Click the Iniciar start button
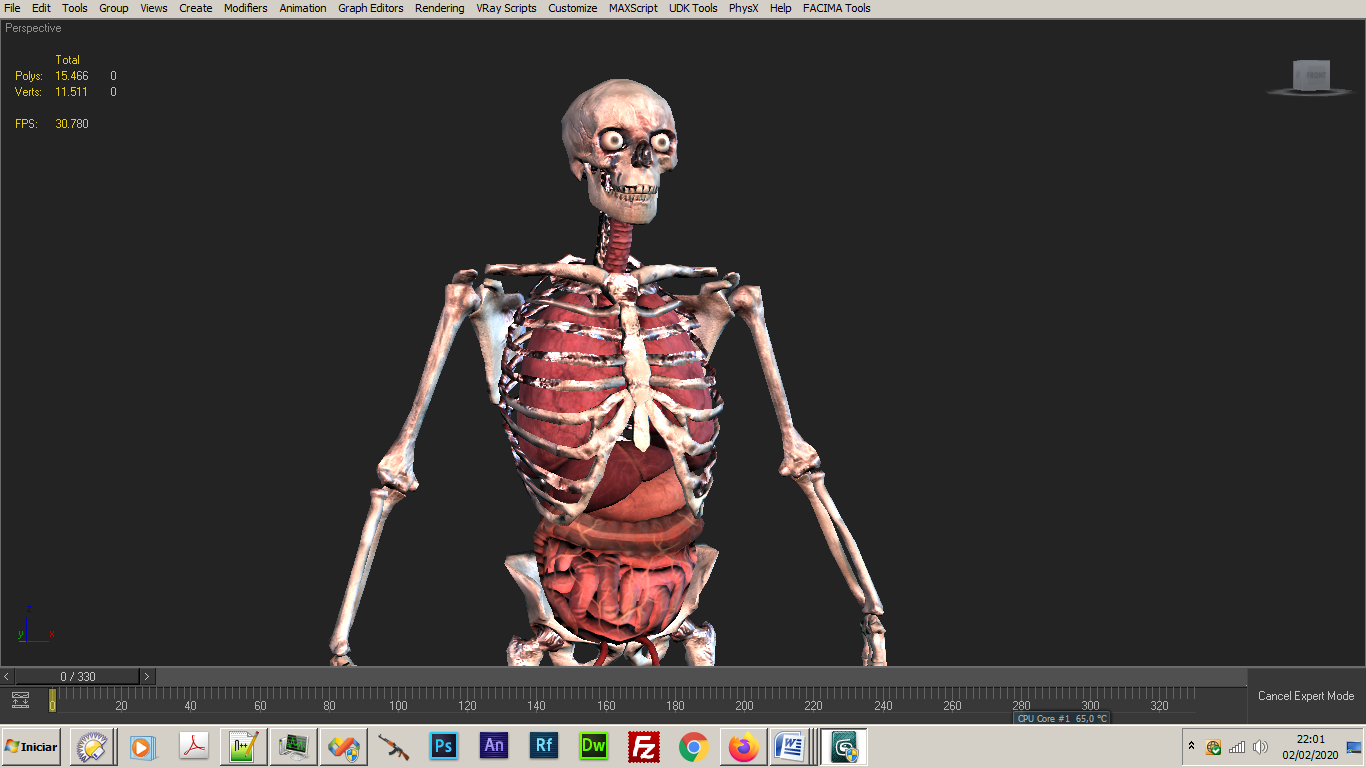 pyautogui.click(x=32, y=746)
